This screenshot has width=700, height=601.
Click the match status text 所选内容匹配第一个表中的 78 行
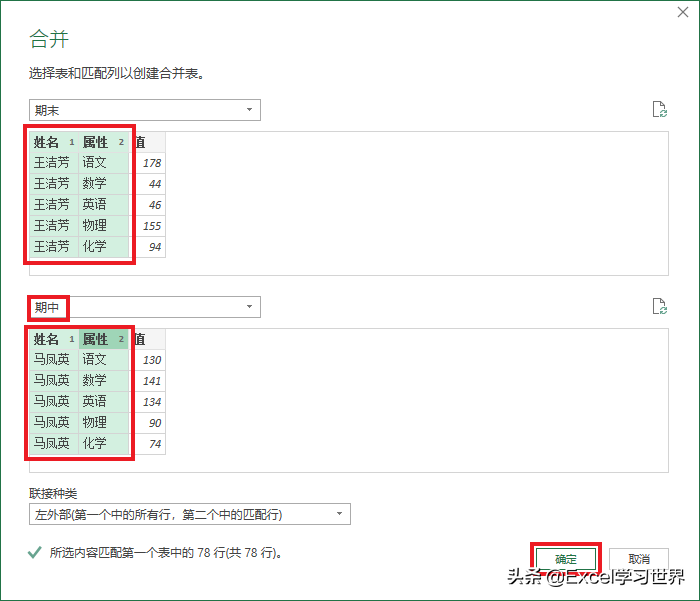click(166, 553)
